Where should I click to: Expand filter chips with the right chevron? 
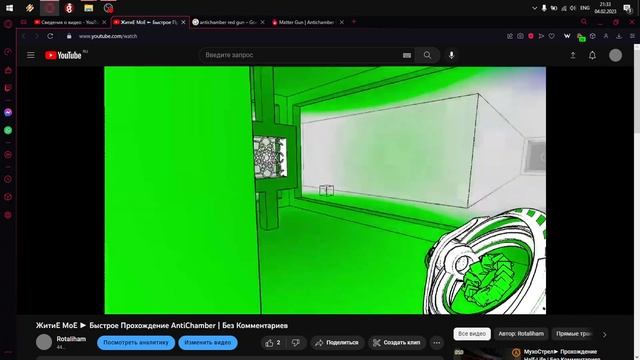[x=604, y=334]
